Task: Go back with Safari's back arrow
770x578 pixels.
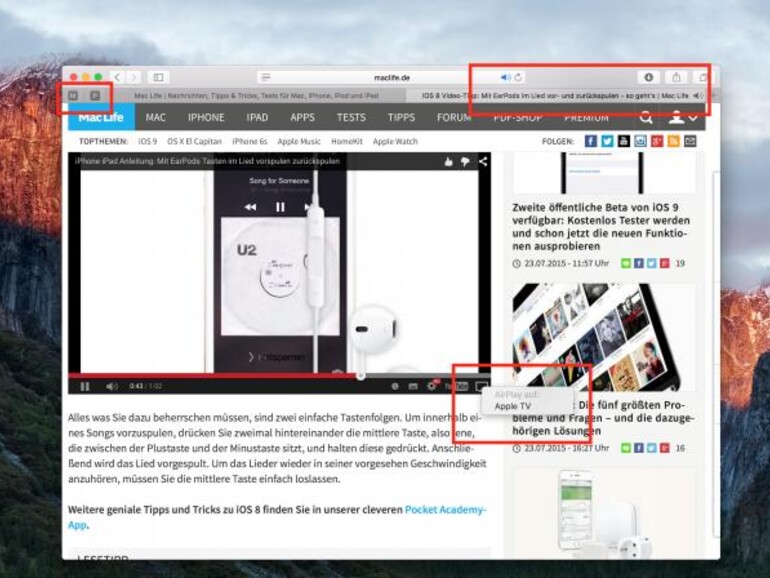Action: pos(117,77)
